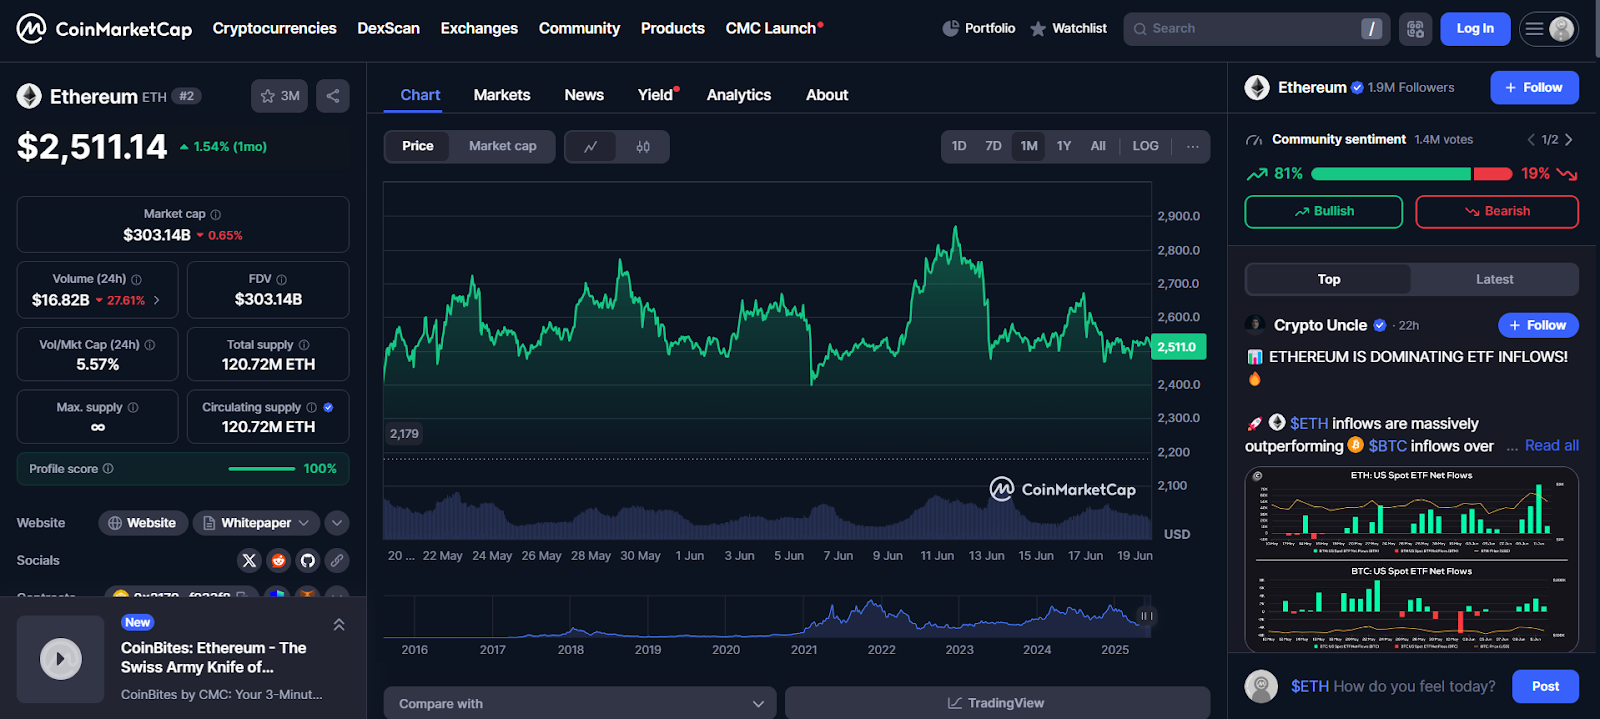Open the hamburger profile menu

(x=1548, y=29)
